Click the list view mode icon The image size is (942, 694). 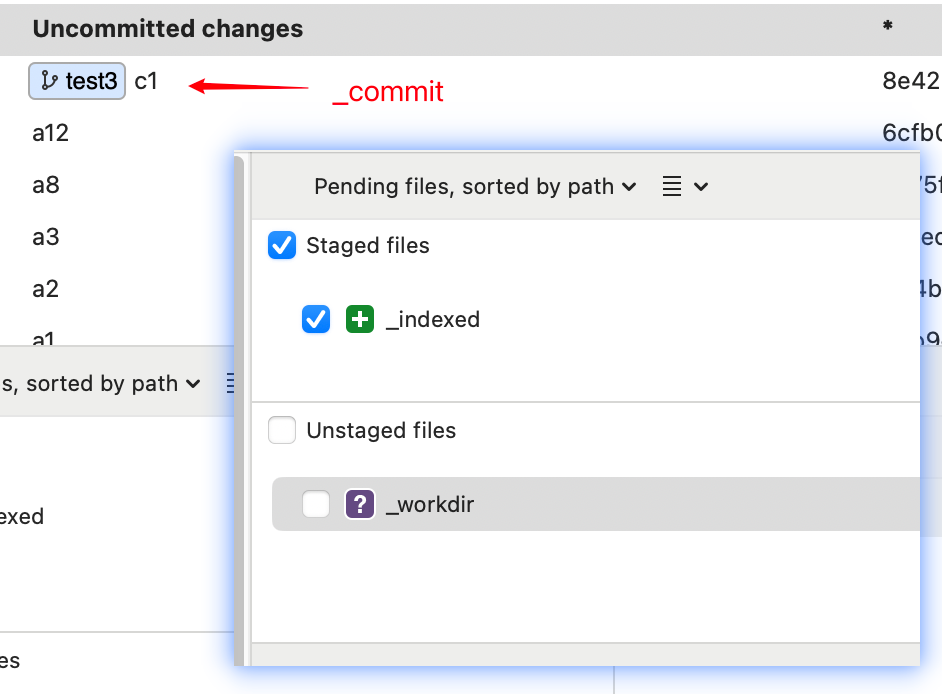[673, 186]
